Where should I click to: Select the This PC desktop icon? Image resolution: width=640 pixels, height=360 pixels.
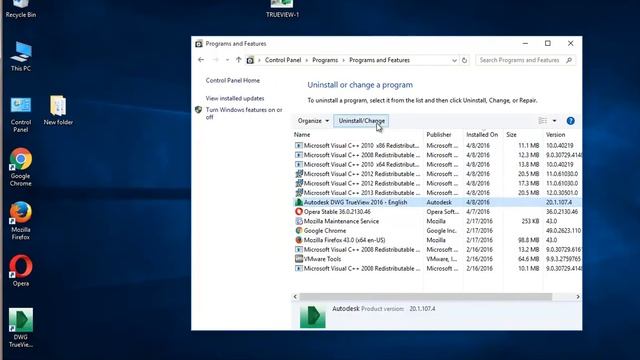pyautogui.click(x=21, y=56)
